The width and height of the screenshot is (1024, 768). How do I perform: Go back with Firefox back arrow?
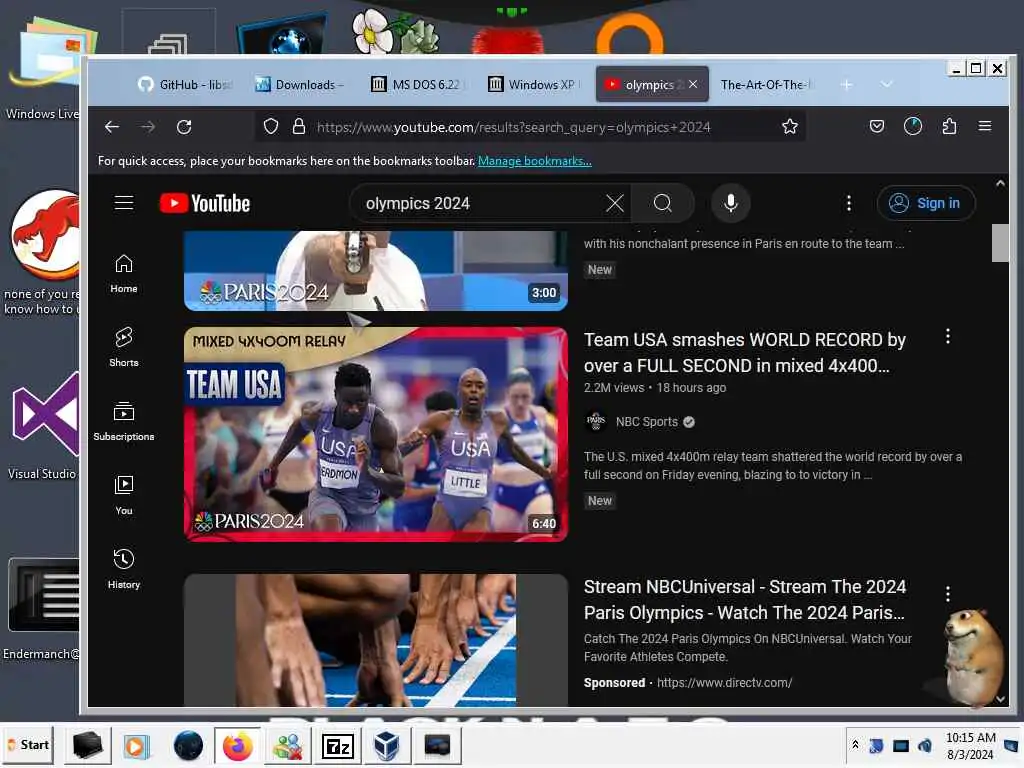point(112,127)
